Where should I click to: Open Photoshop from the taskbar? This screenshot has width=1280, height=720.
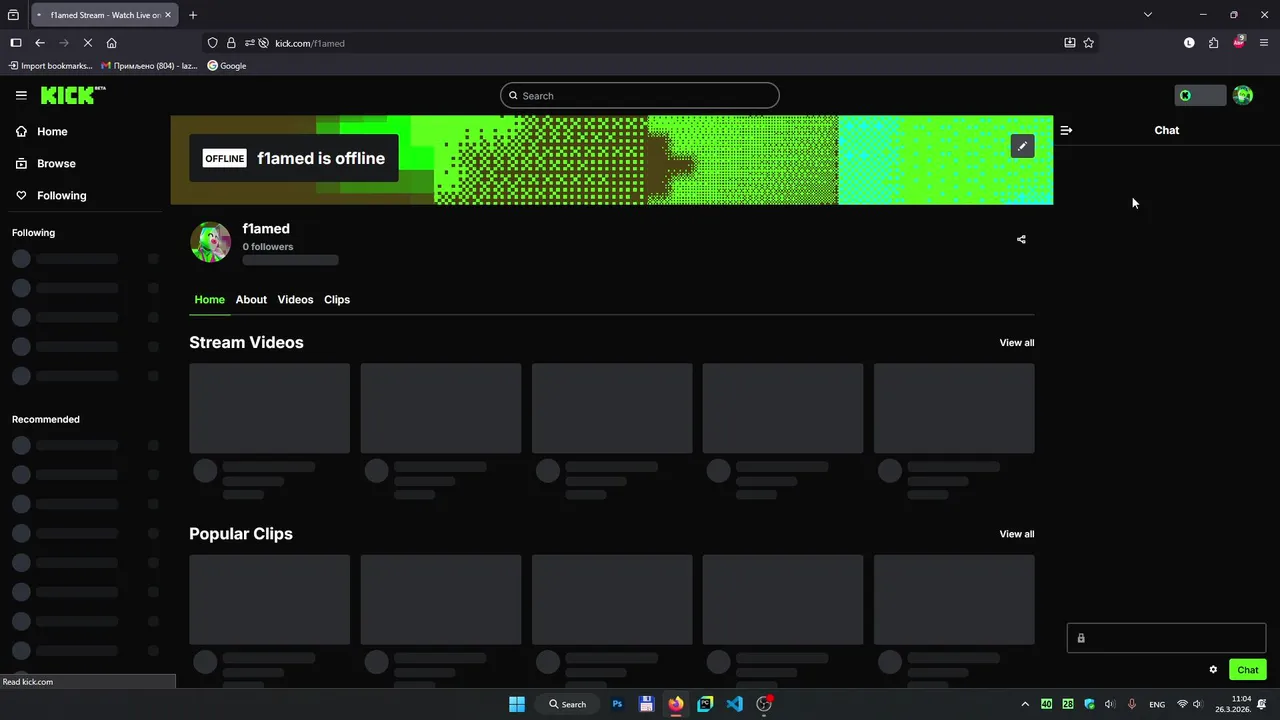617,704
